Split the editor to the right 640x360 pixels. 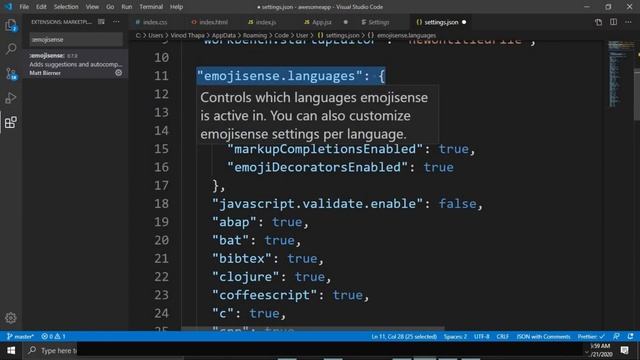pyautogui.click(x=613, y=22)
